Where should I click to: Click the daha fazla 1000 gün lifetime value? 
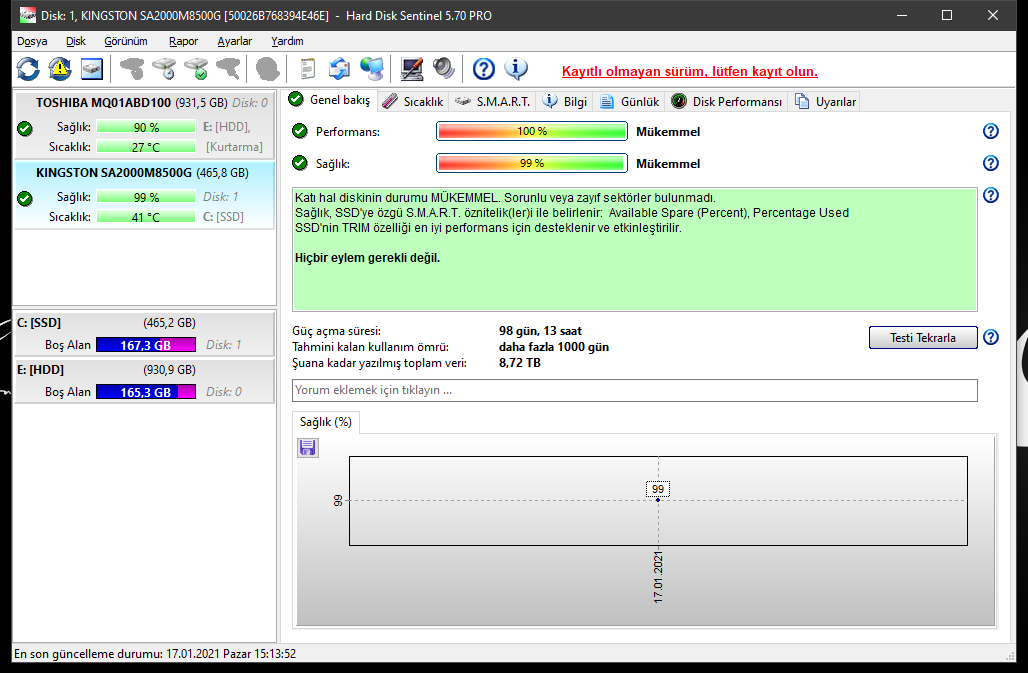pyautogui.click(x=554, y=347)
